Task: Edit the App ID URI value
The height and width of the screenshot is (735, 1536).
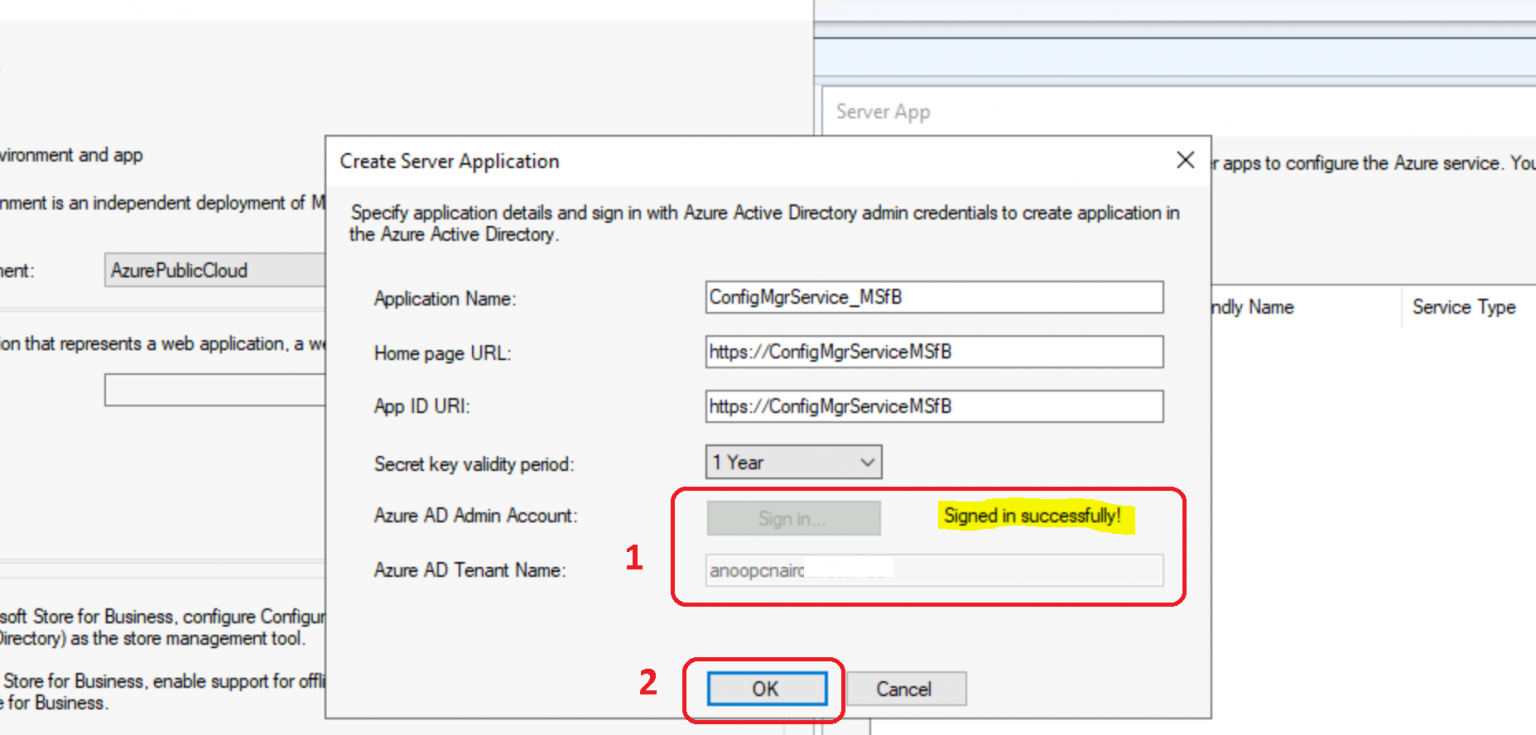Action: (x=933, y=406)
